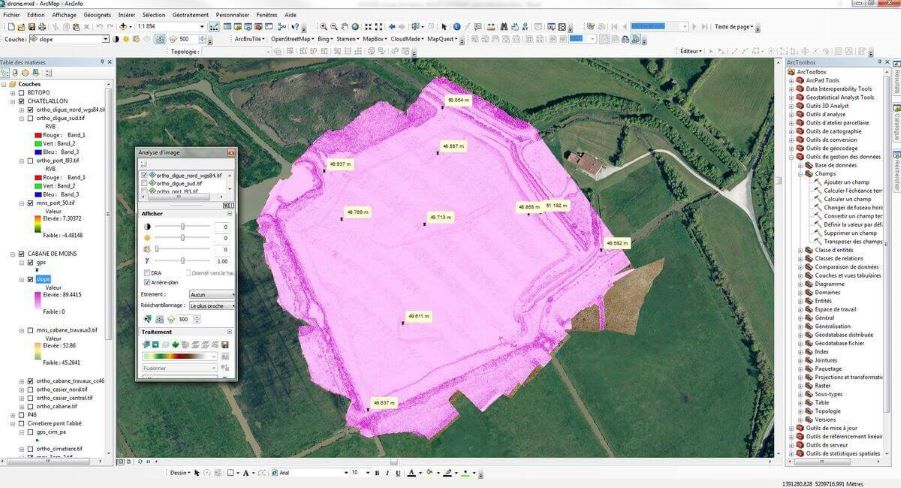Click the Fixed Zoom In icon
The height and width of the screenshot is (488, 901).
[368, 26]
